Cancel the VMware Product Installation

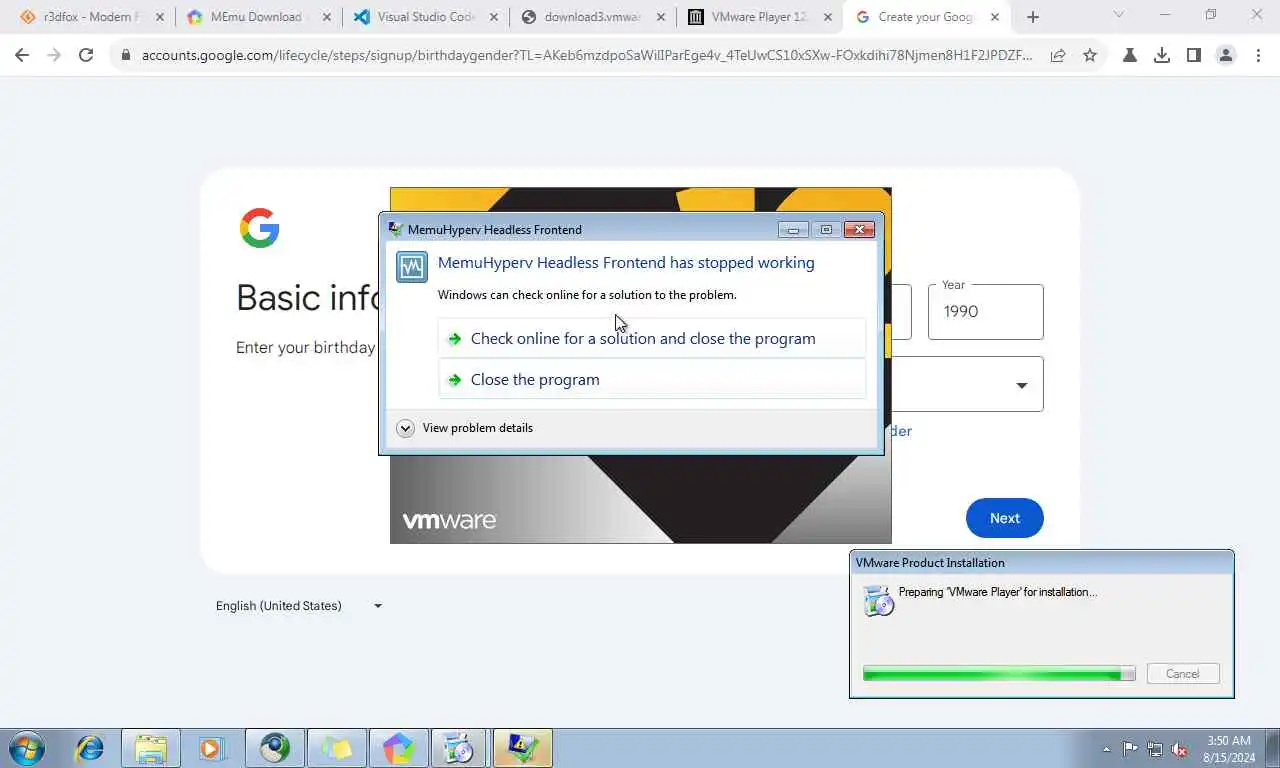[x=1183, y=674]
